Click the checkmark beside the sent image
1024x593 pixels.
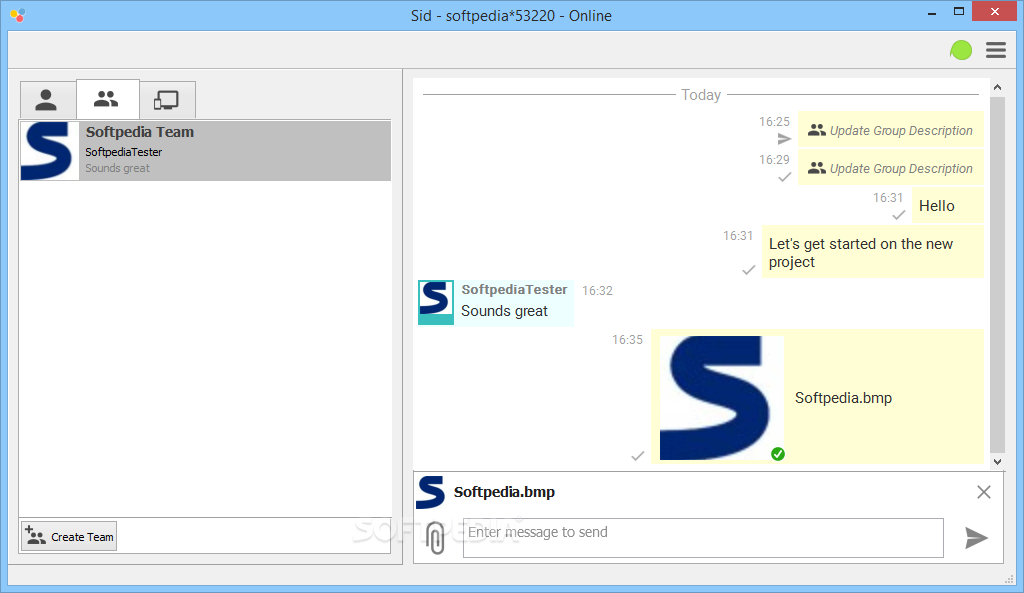pyautogui.click(x=637, y=455)
